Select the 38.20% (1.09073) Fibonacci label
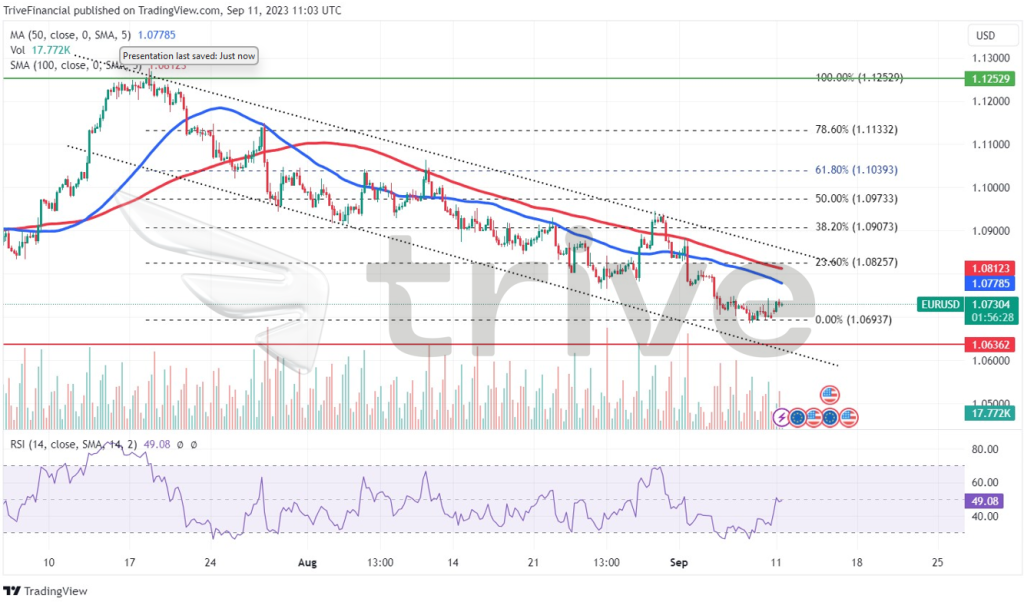The image size is (1024, 602). click(x=856, y=227)
